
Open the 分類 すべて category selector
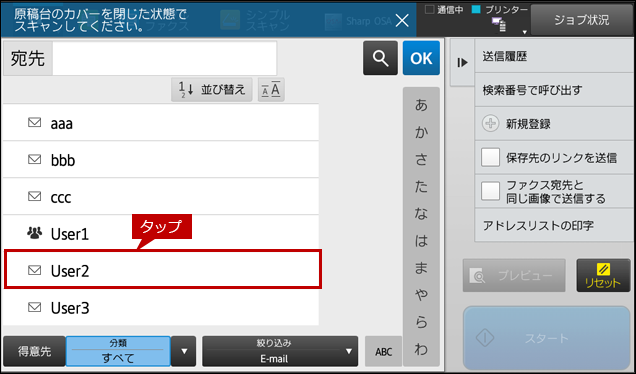point(118,351)
